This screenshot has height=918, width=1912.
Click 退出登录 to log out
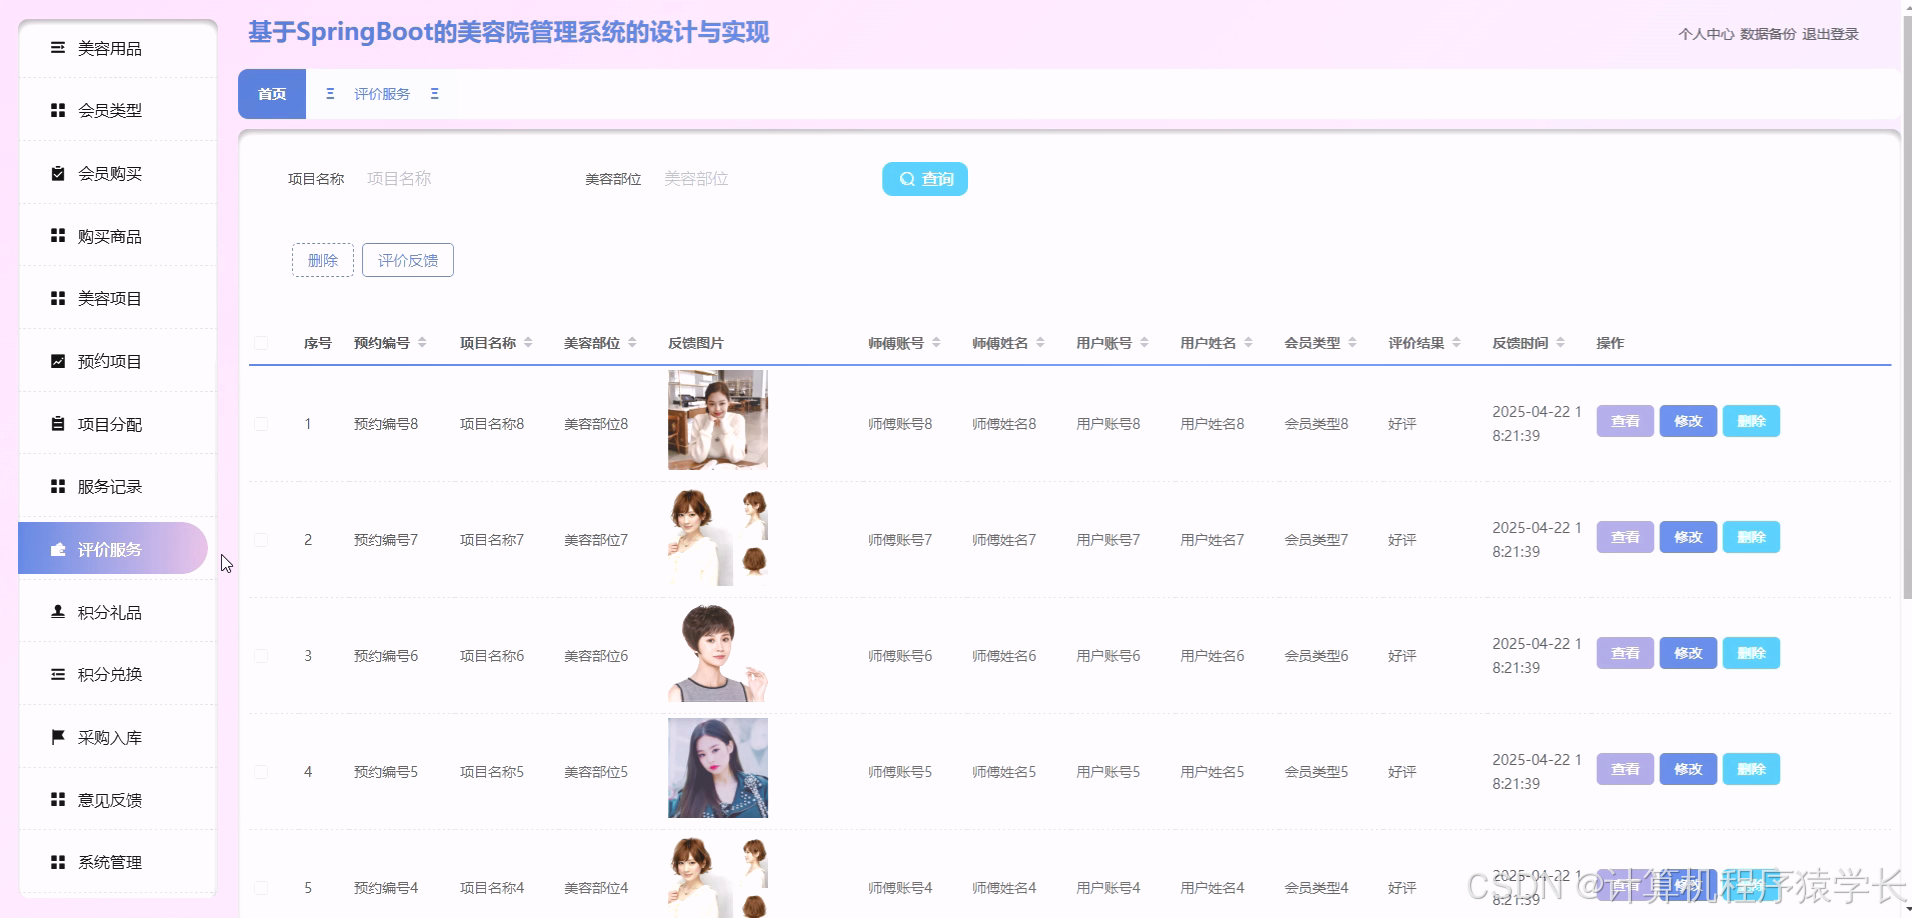pyautogui.click(x=1830, y=34)
